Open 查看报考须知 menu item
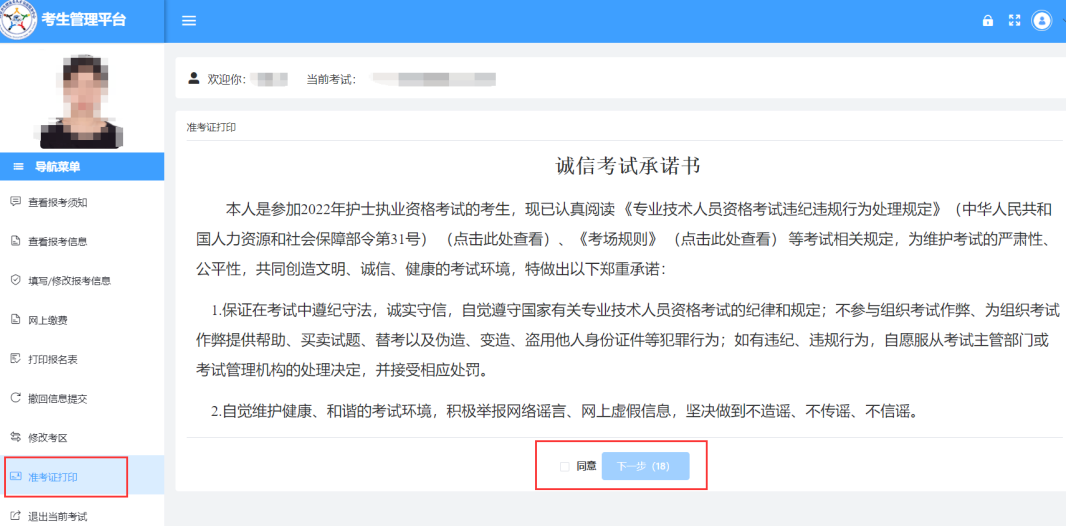The image size is (1066, 526). point(57,202)
